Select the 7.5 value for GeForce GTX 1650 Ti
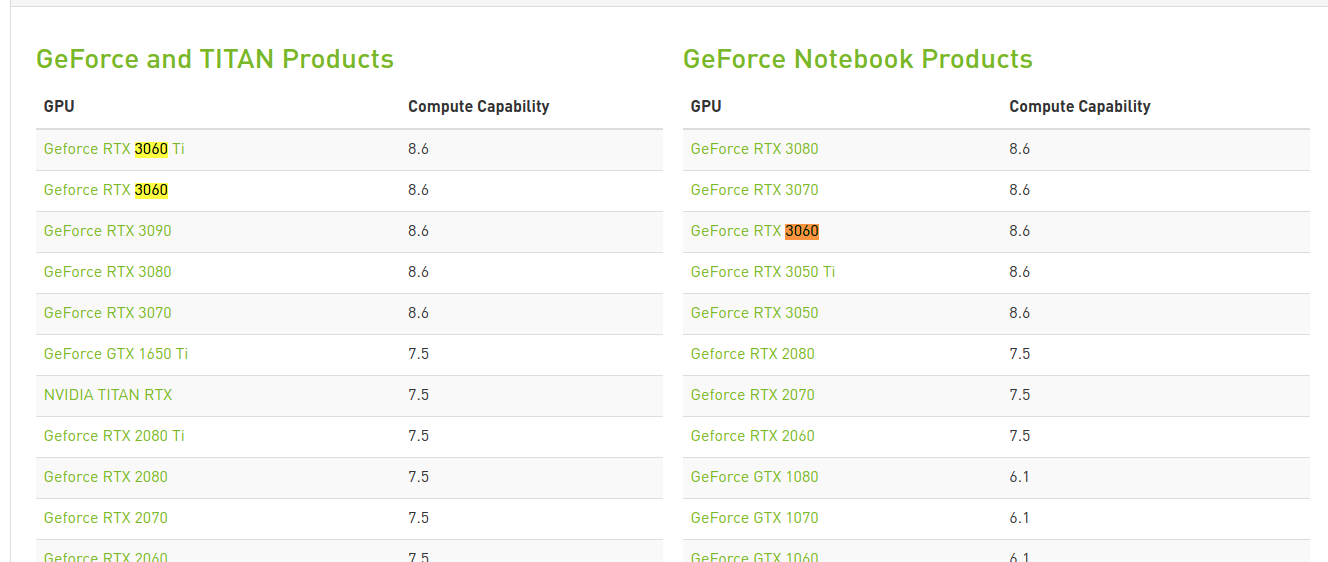 419,354
